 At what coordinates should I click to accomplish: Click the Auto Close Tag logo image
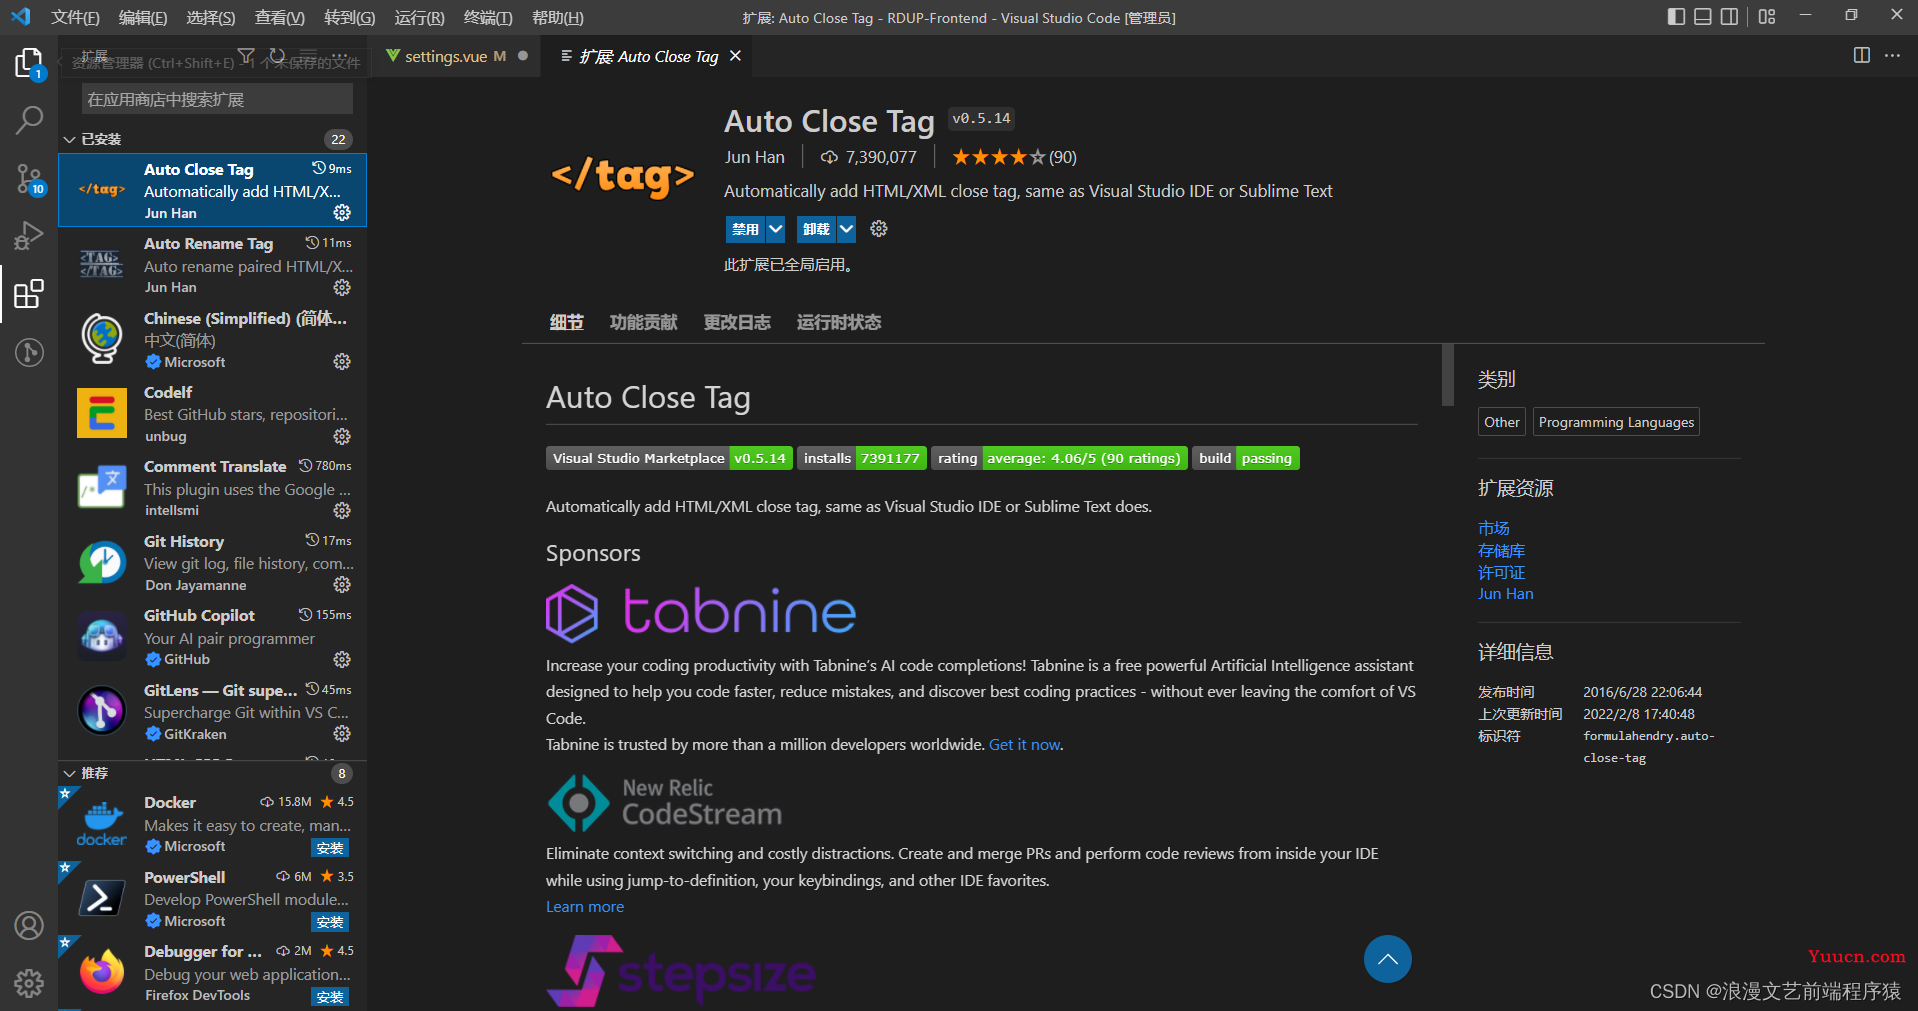[x=622, y=177]
